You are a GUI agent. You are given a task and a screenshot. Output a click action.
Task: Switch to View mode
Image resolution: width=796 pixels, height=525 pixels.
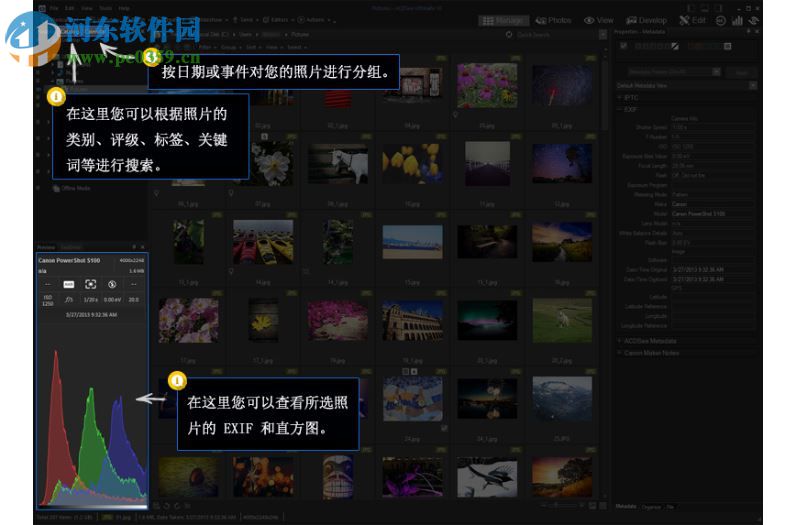pyautogui.click(x=599, y=20)
